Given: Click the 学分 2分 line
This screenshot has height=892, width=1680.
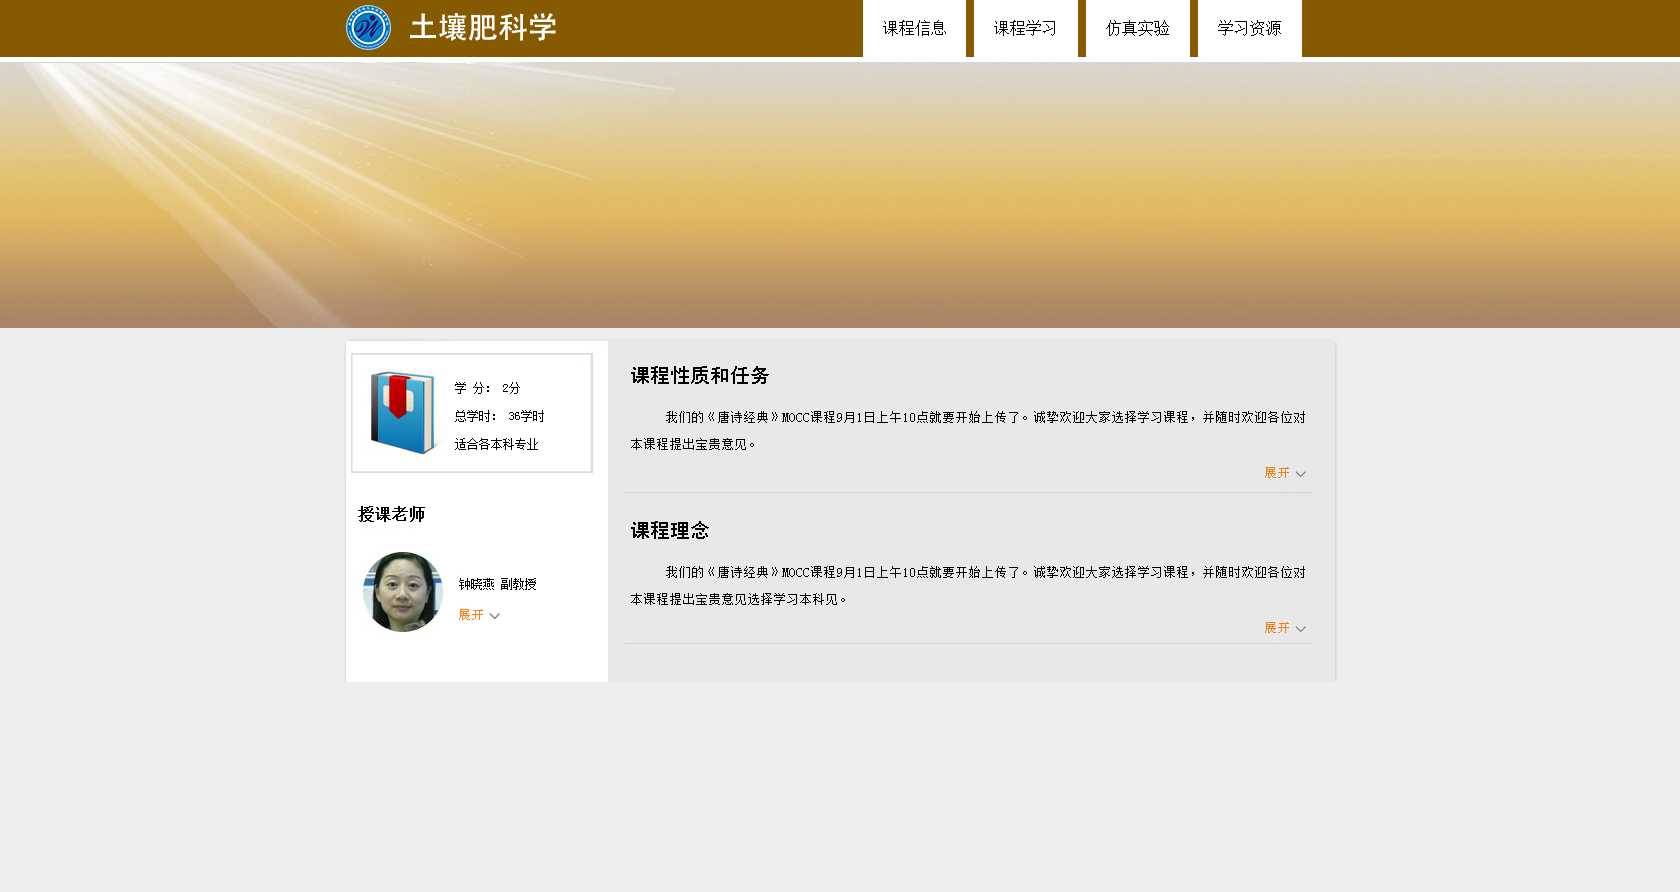Looking at the screenshot, I should coord(487,388).
